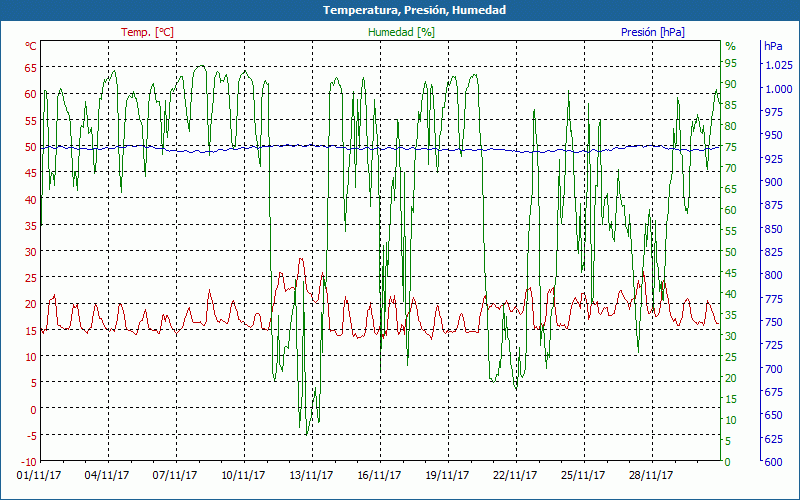The image size is (800, 500).
Task: Click the 775 pressure axis value
Action: (x=774, y=298)
